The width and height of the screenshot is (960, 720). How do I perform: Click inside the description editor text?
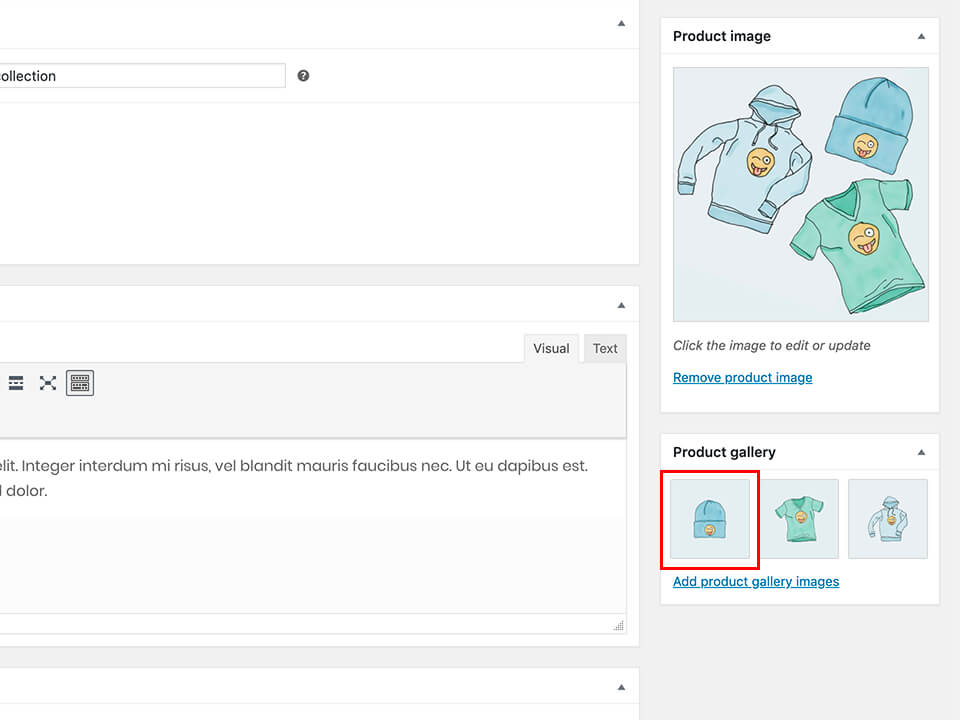294,478
